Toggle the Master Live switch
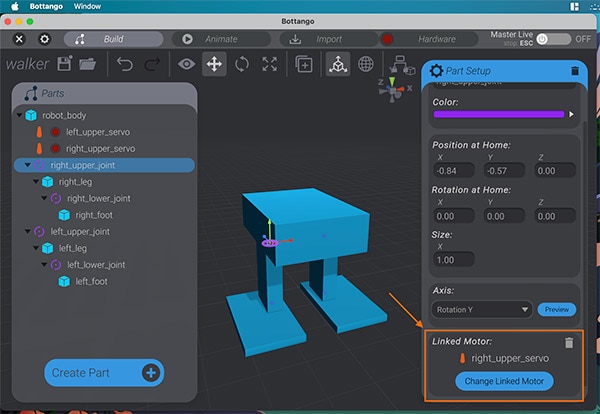The height and width of the screenshot is (414, 600). click(551, 39)
